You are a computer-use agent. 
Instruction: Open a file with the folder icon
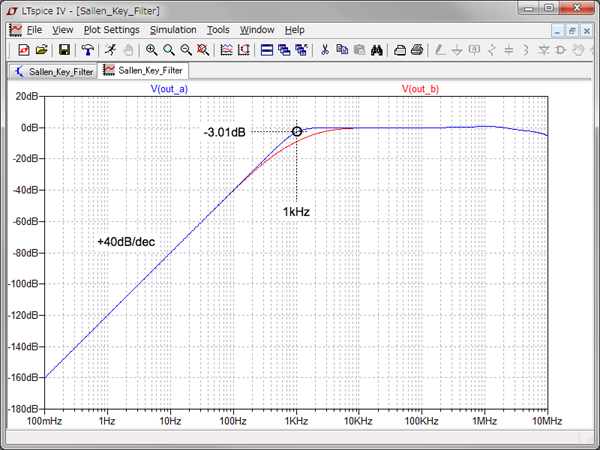tap(42, 49)
